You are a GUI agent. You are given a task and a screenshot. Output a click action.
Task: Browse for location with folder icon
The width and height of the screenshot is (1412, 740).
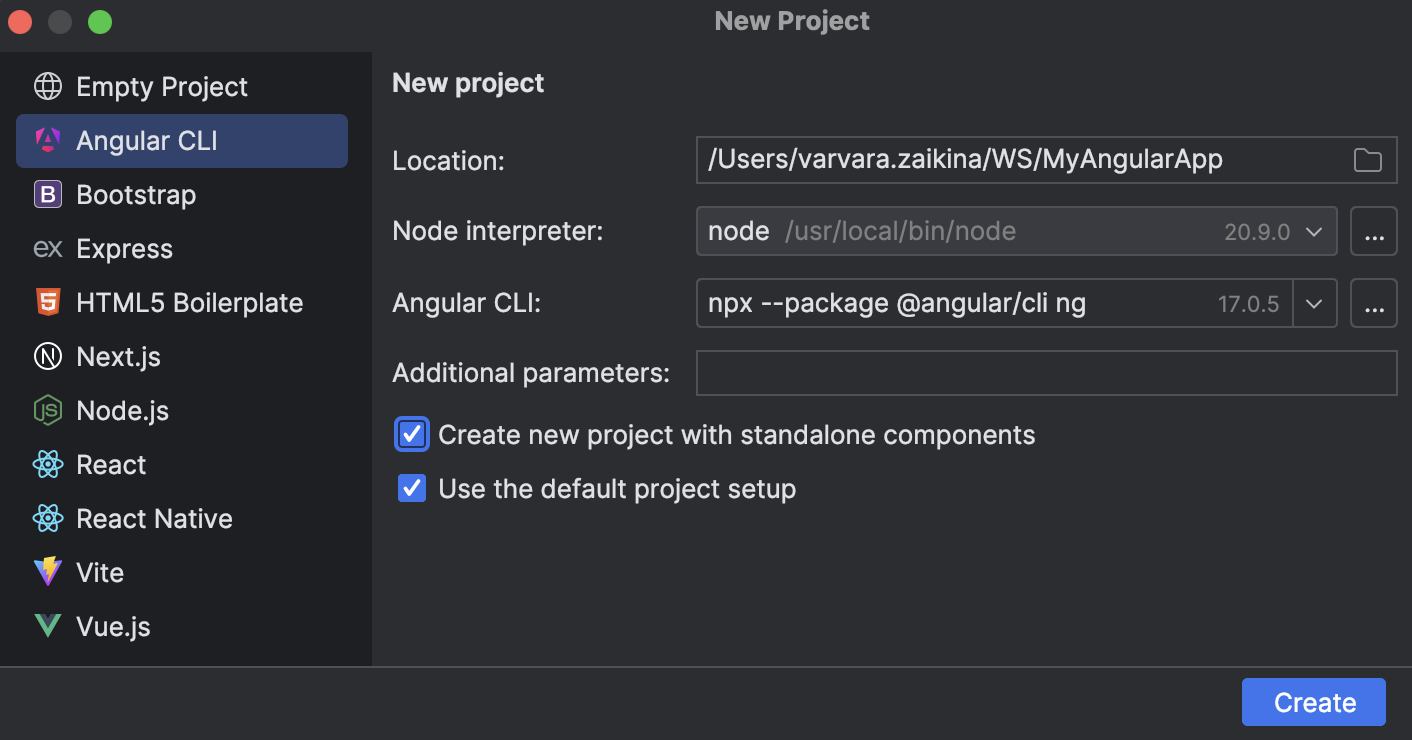tap(1367, 160)
